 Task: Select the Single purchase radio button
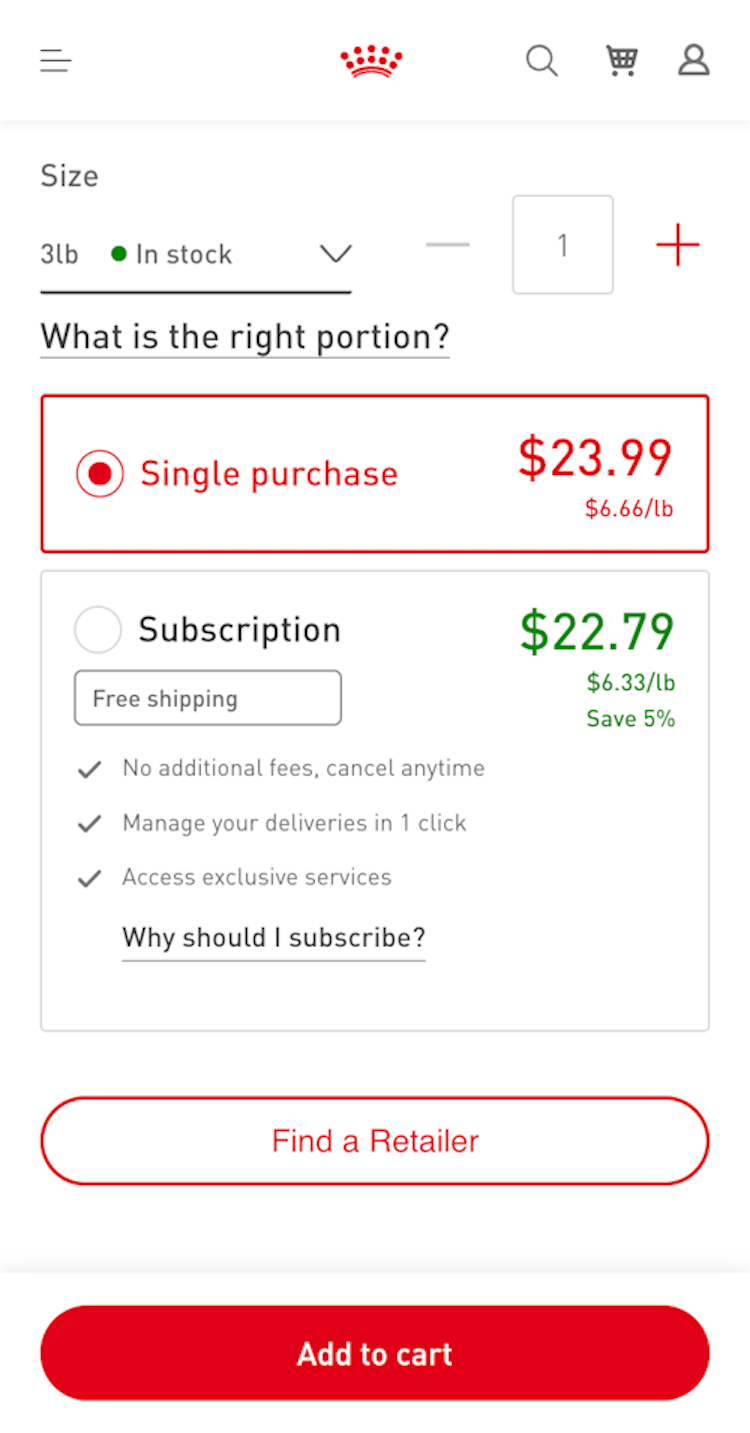[100, 474]
